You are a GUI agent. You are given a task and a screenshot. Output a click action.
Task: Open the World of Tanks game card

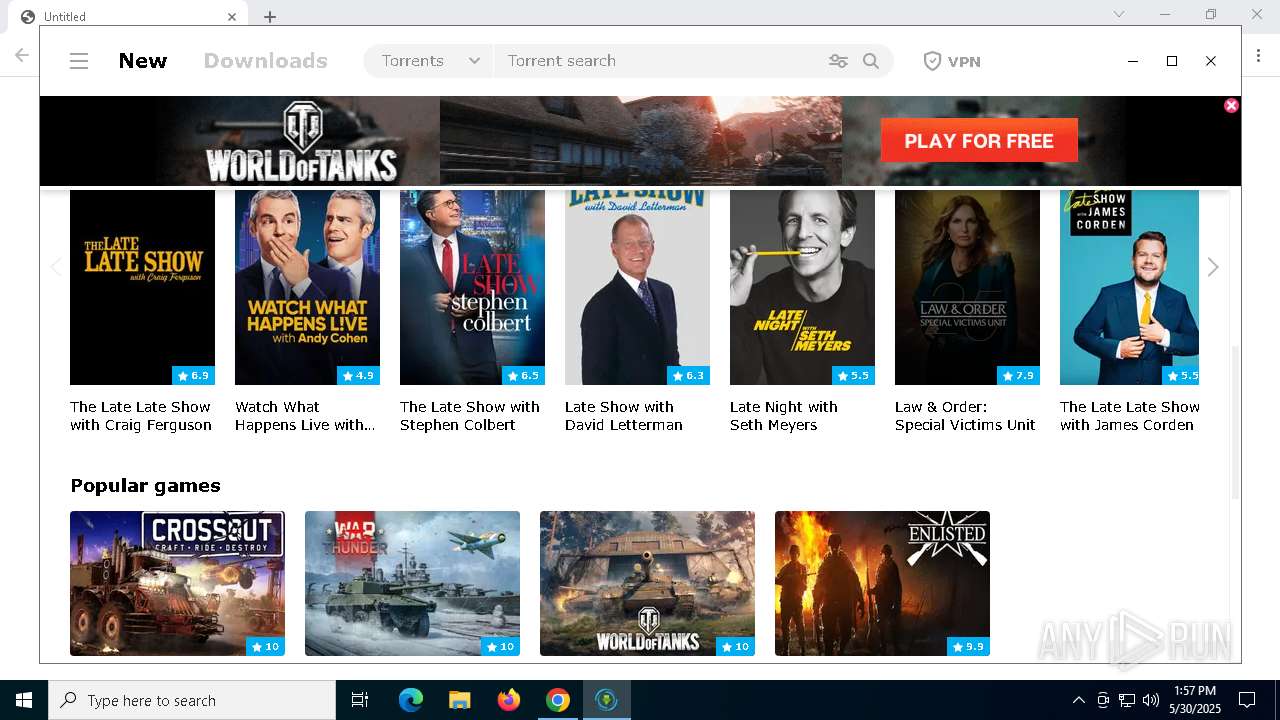click(x=647, y=584)
